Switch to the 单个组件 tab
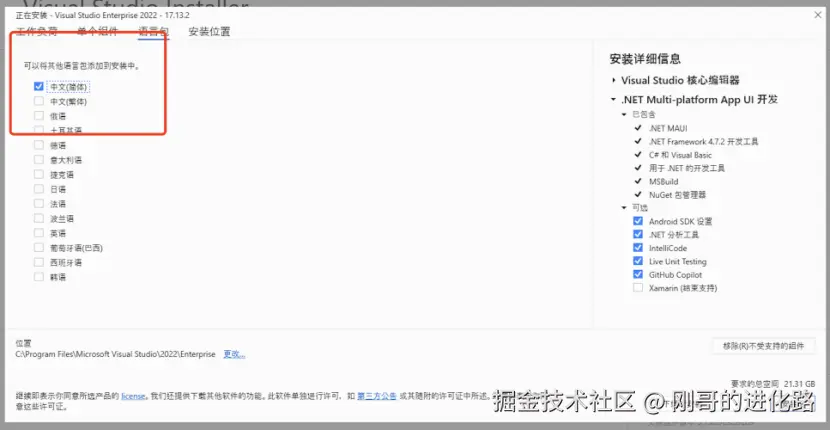The width and height of the screenshot is (830, 430). [x=97, y=31]
